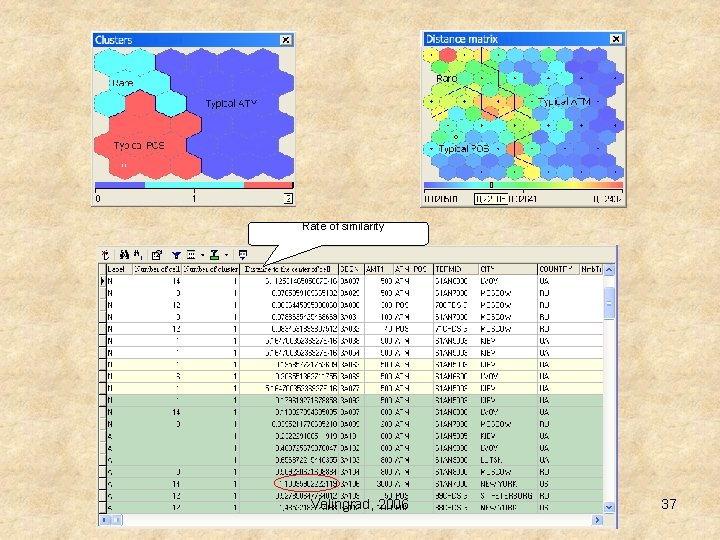Click the green highlight/export icon
720x540 pixels.
[214, 255]
